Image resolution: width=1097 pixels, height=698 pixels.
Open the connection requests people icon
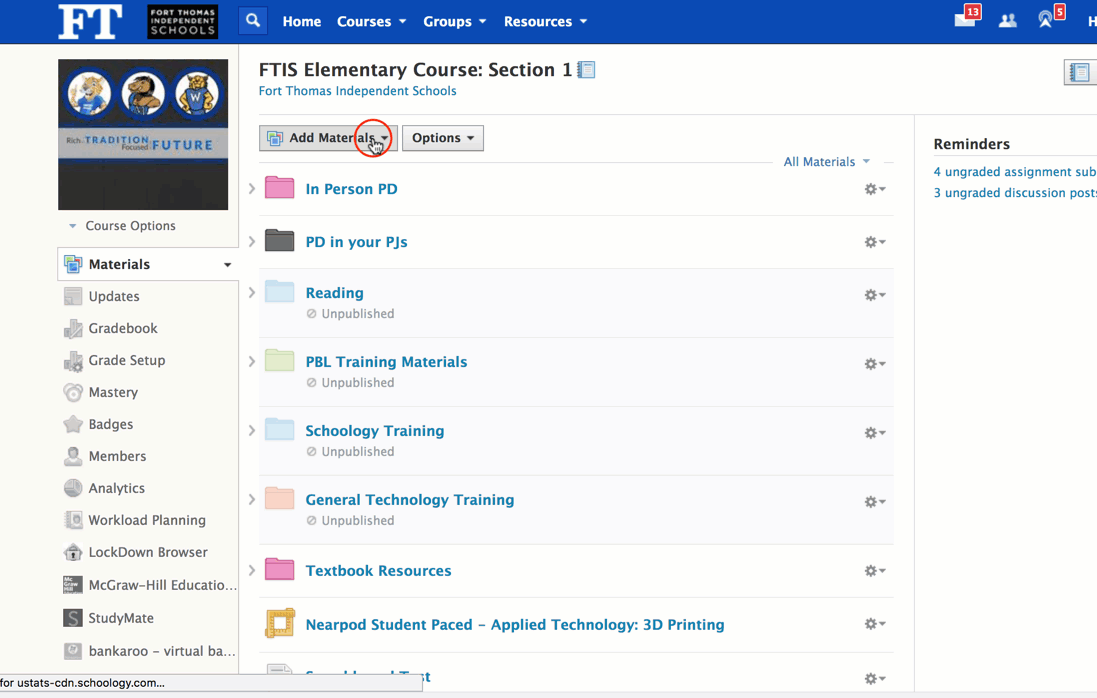1007,21
